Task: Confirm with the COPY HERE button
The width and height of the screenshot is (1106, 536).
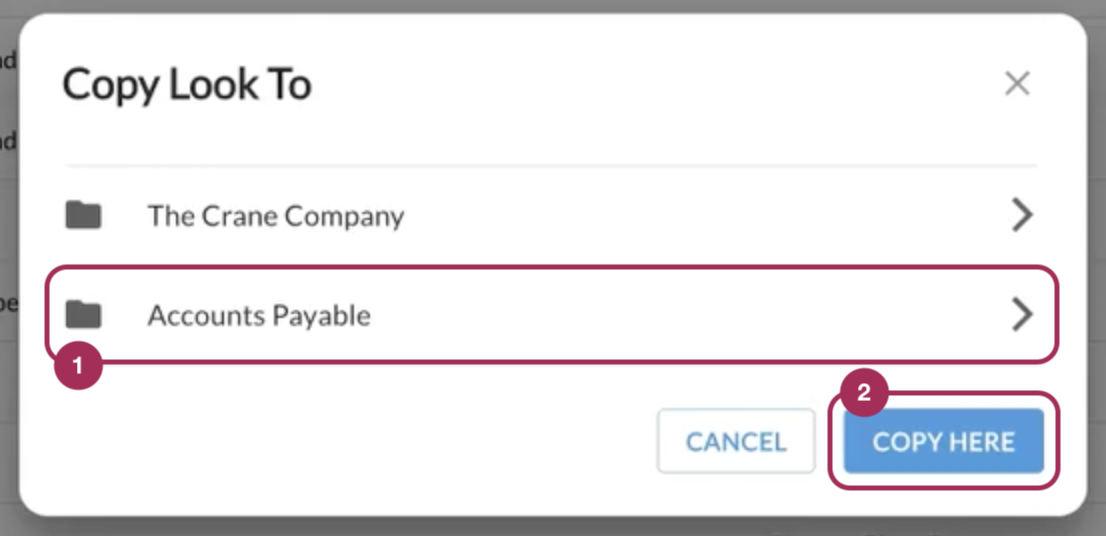Action: pos(944,441)
